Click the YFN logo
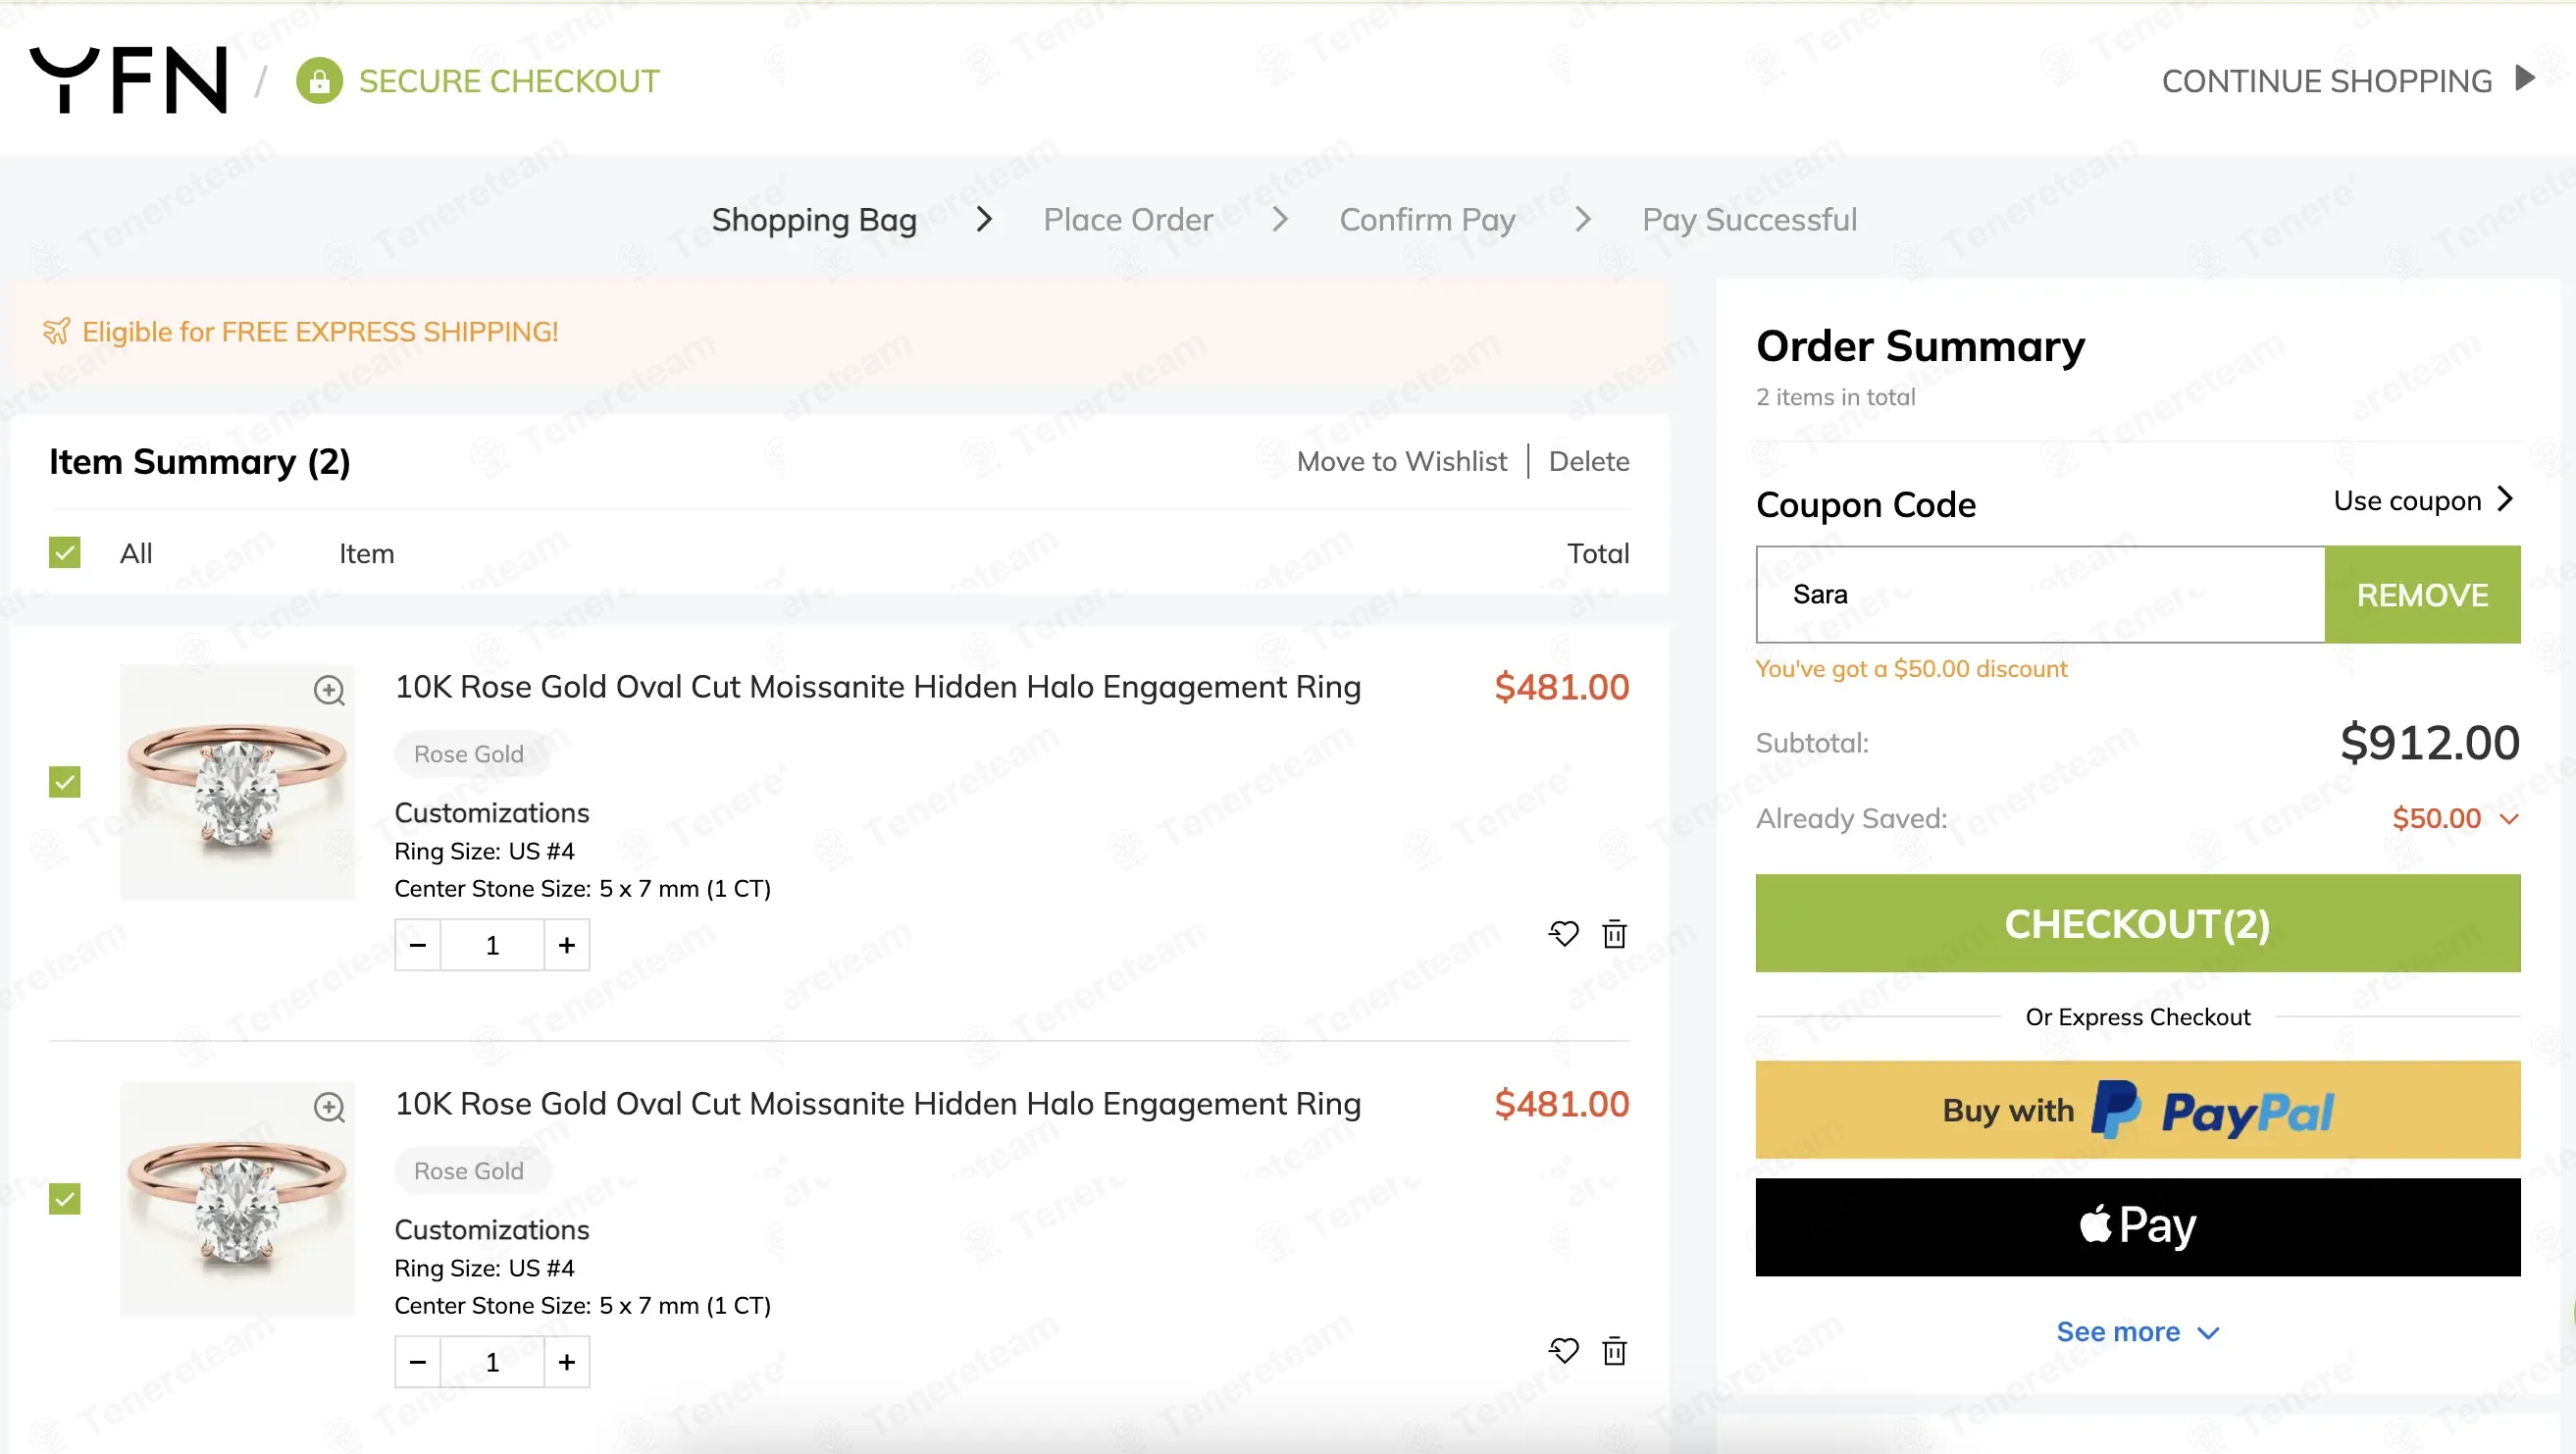The width and height of the screenshot is (2576, 1454). click(x=129, y=80)
